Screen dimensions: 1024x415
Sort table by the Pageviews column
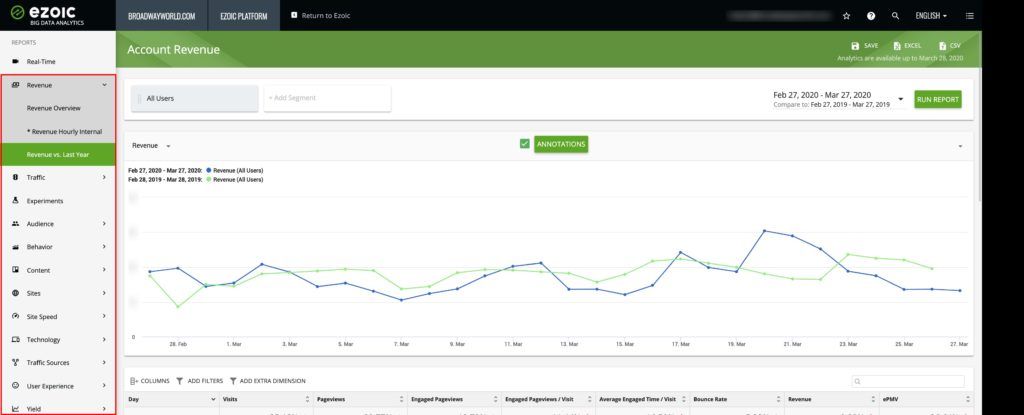(x=359, y=399)
